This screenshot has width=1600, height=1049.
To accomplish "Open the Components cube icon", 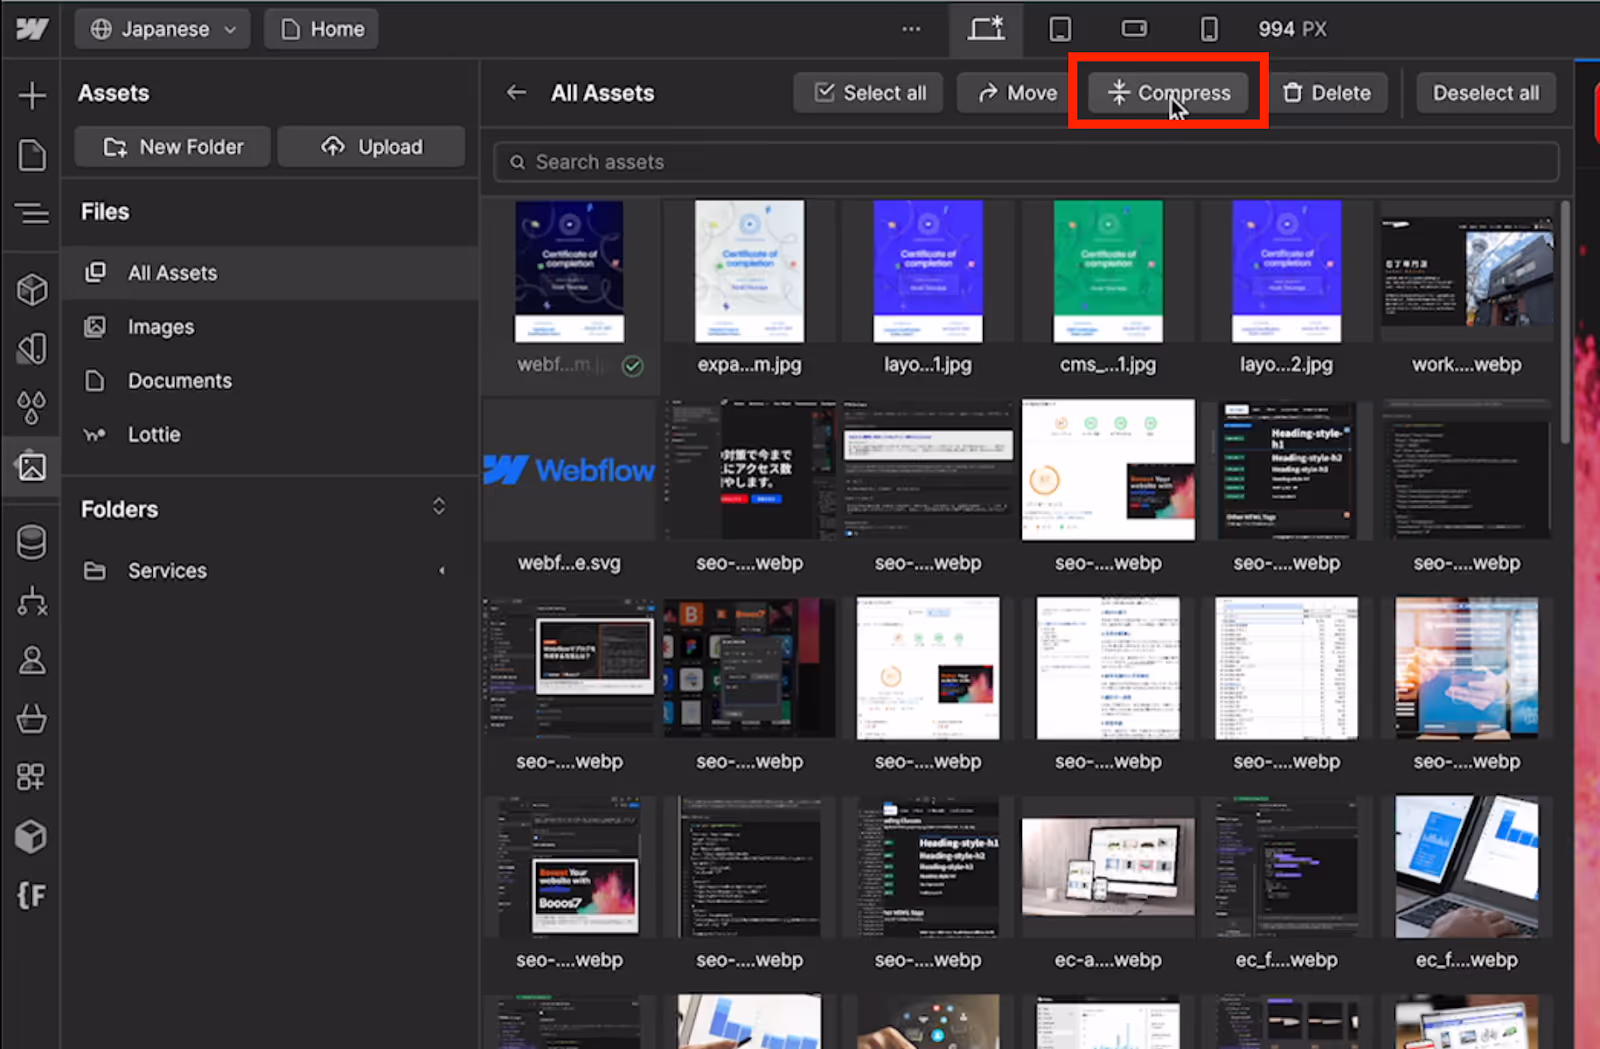I will point(32,290).
